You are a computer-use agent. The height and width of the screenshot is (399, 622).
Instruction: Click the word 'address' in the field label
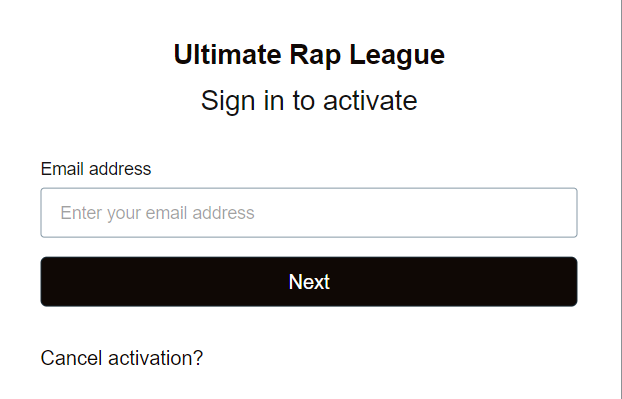click(120, 169)
